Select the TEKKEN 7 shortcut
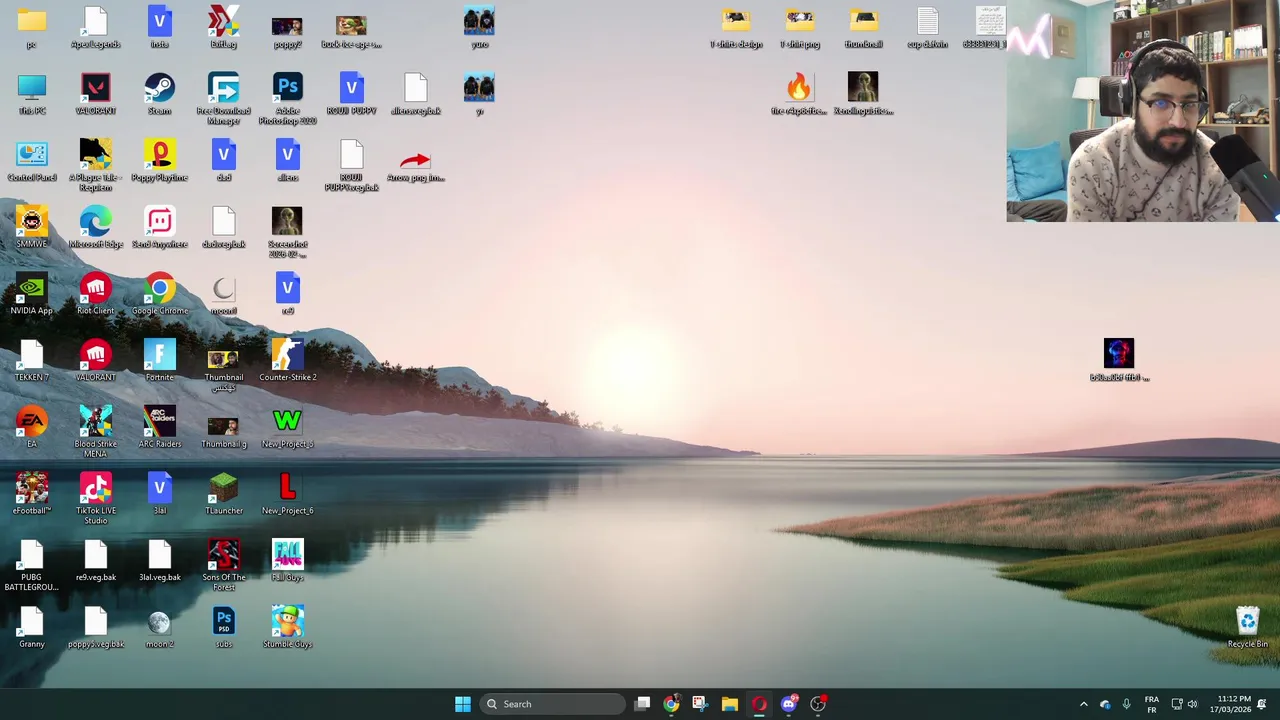 (31, 362)
